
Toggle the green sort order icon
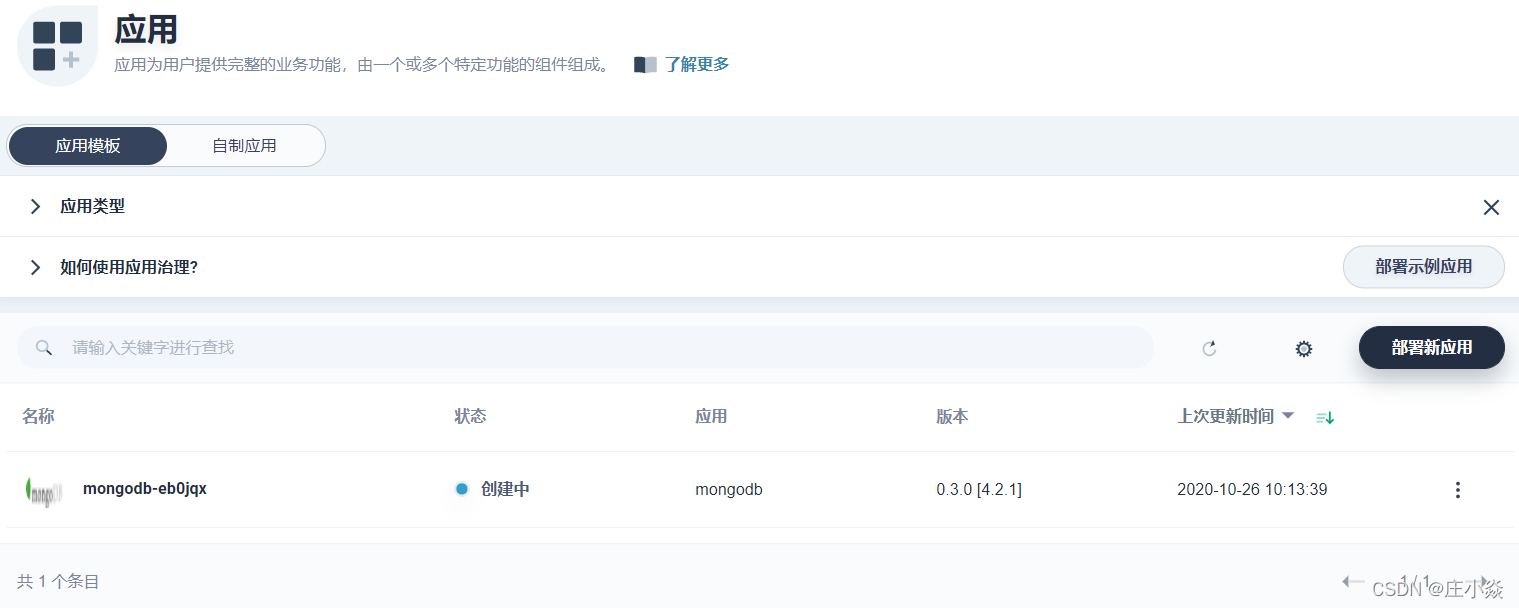1325,417
